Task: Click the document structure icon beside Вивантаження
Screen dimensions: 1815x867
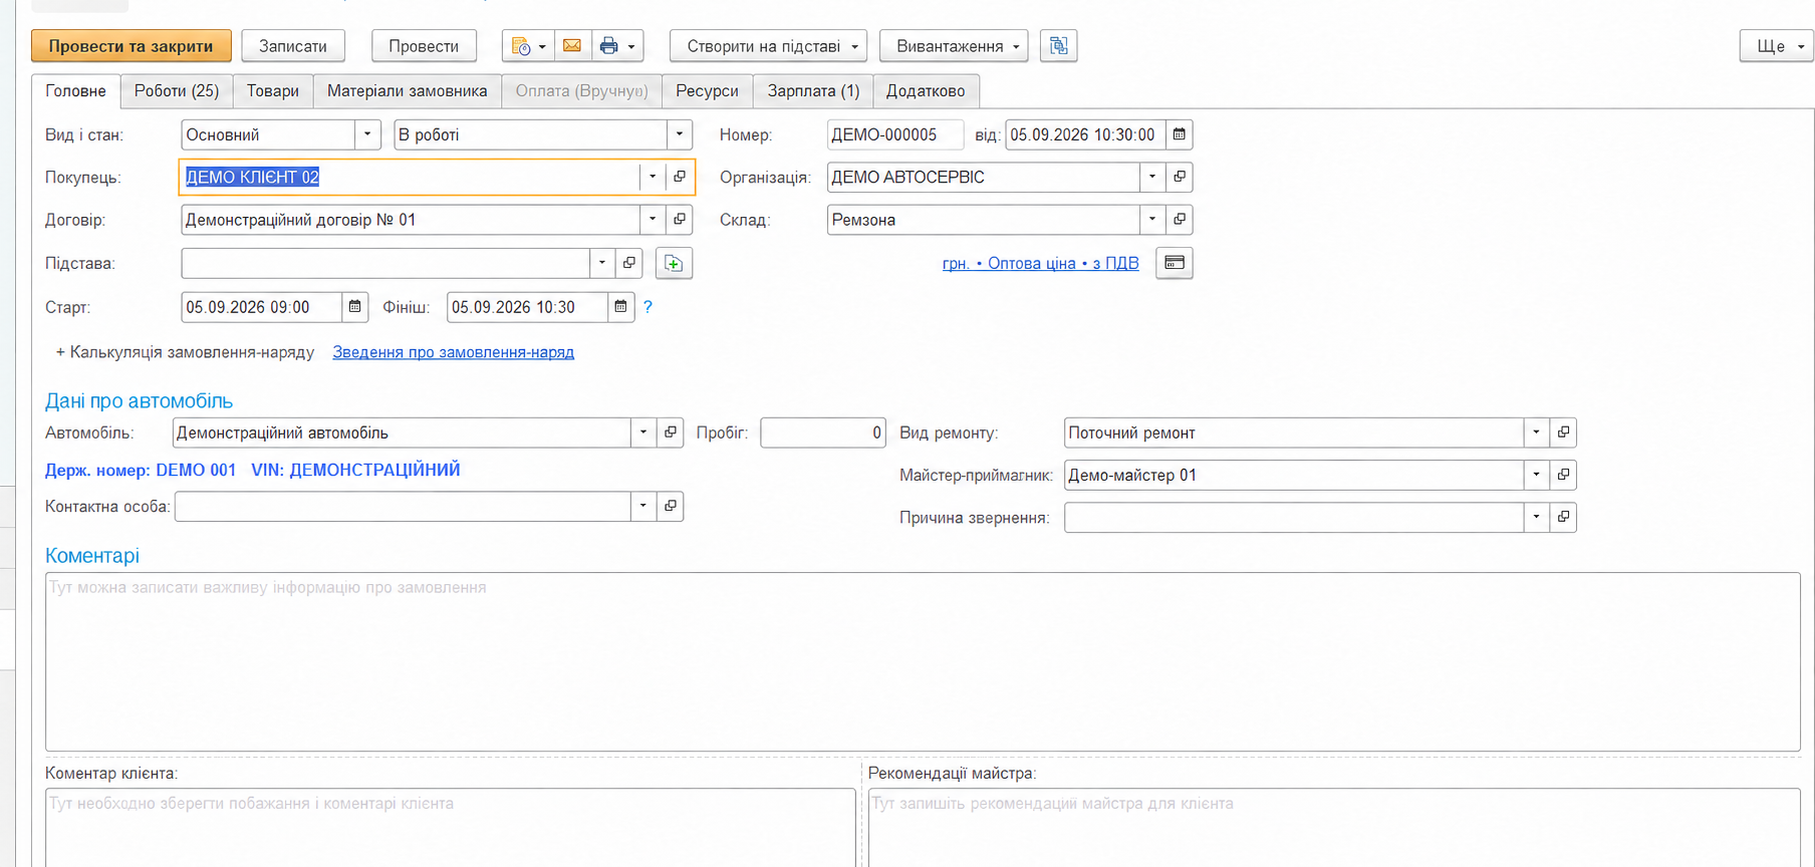Action: [1058, 46]
